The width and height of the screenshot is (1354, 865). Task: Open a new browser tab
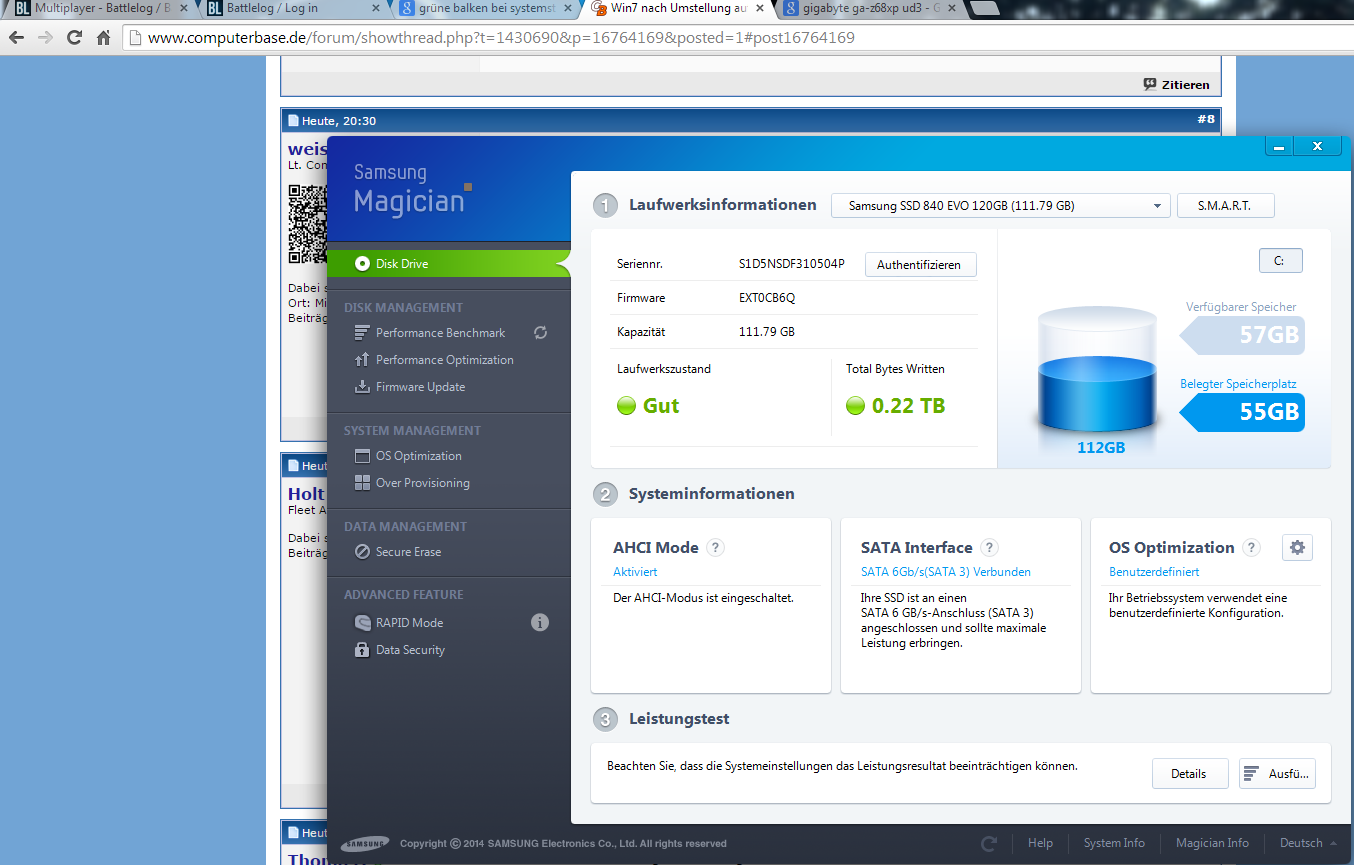[985, 10]
